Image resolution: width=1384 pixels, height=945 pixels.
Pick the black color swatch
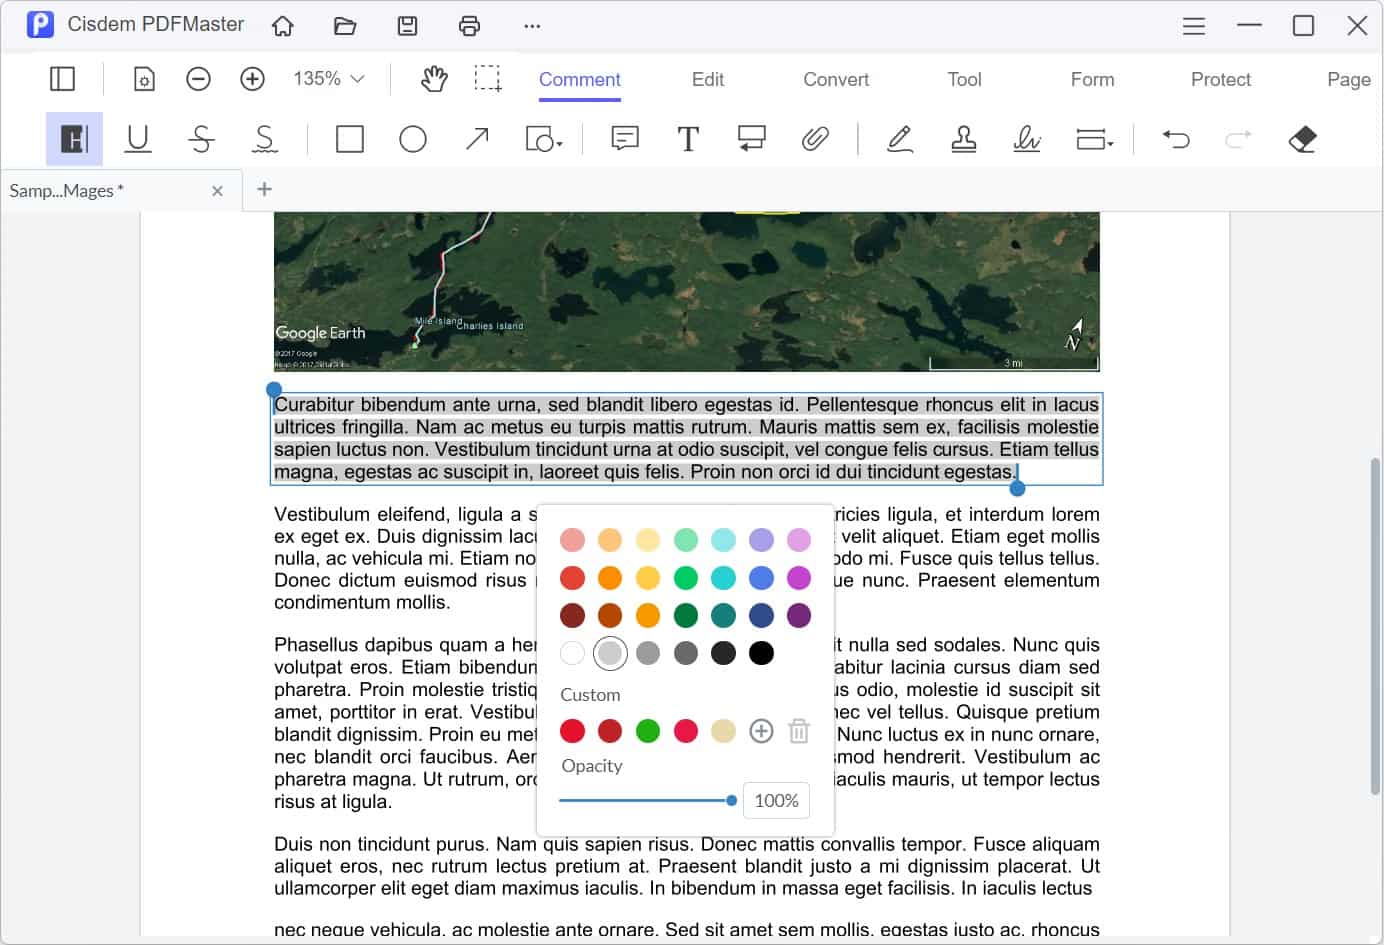(761, 653)
